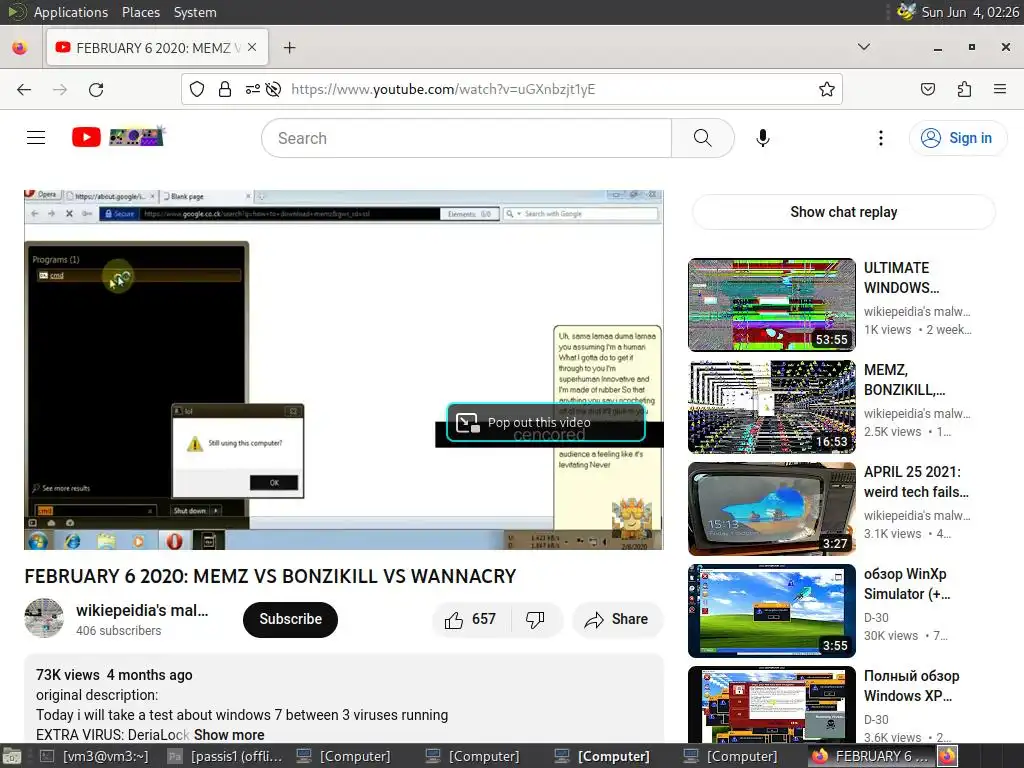The width and height of the screenshot is (1024, 768).
Task: Switch to passis1 (offli... taskbar window
Action: 225,756
